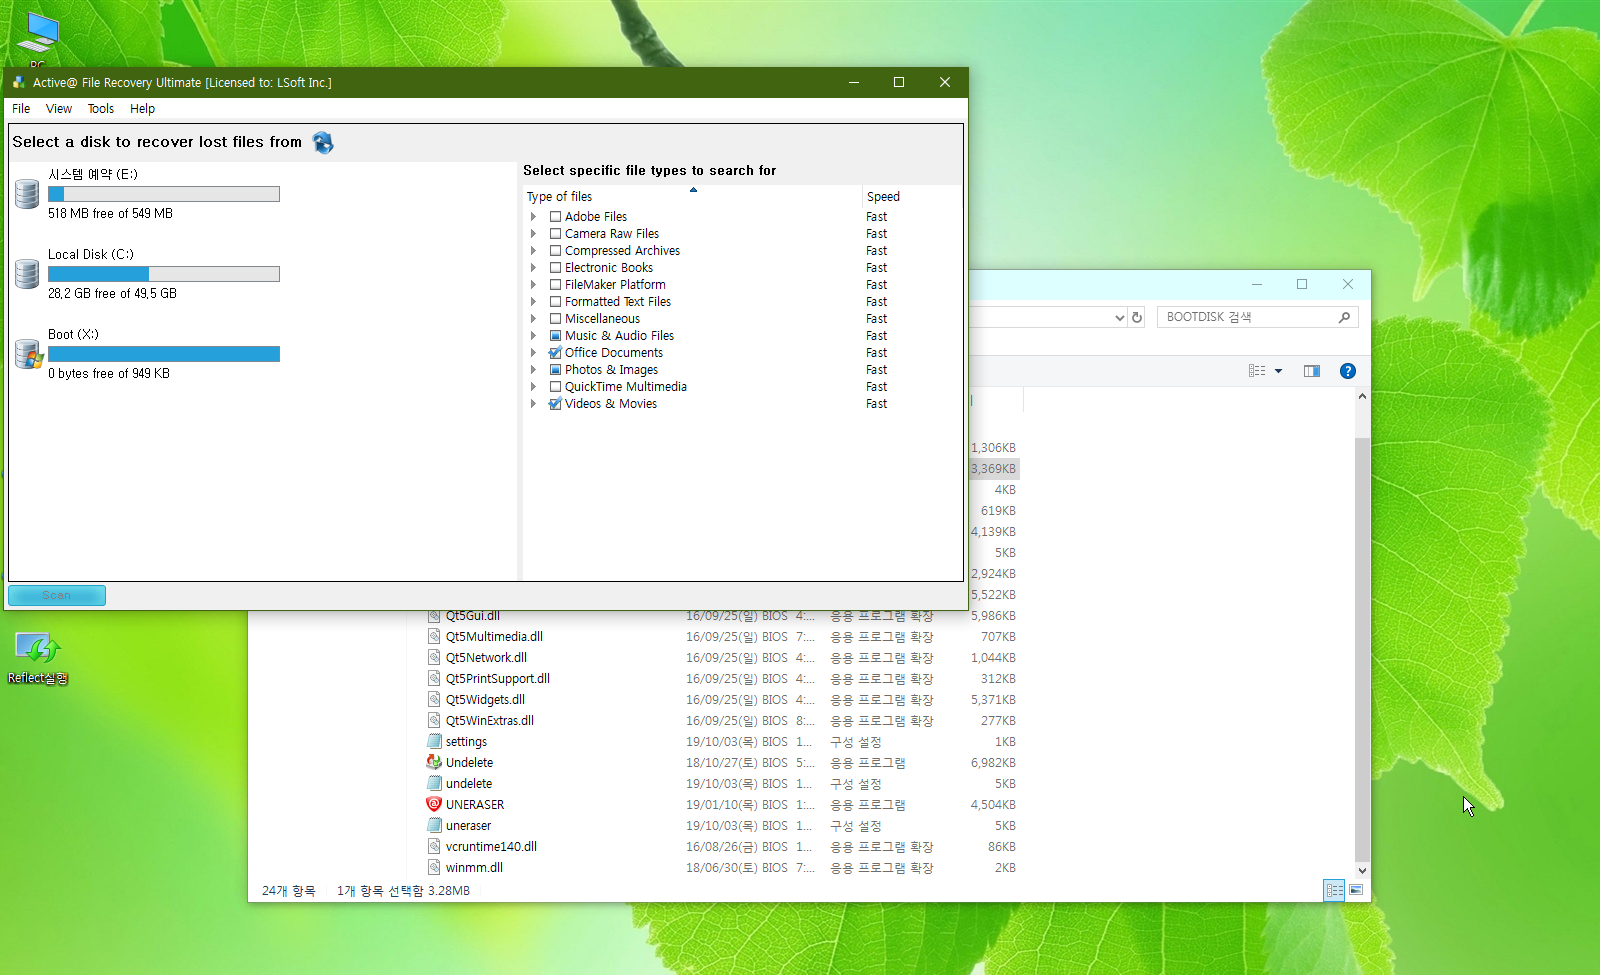Click the settings config file icon
The image size is (1600, 975).
click(434, 741)
